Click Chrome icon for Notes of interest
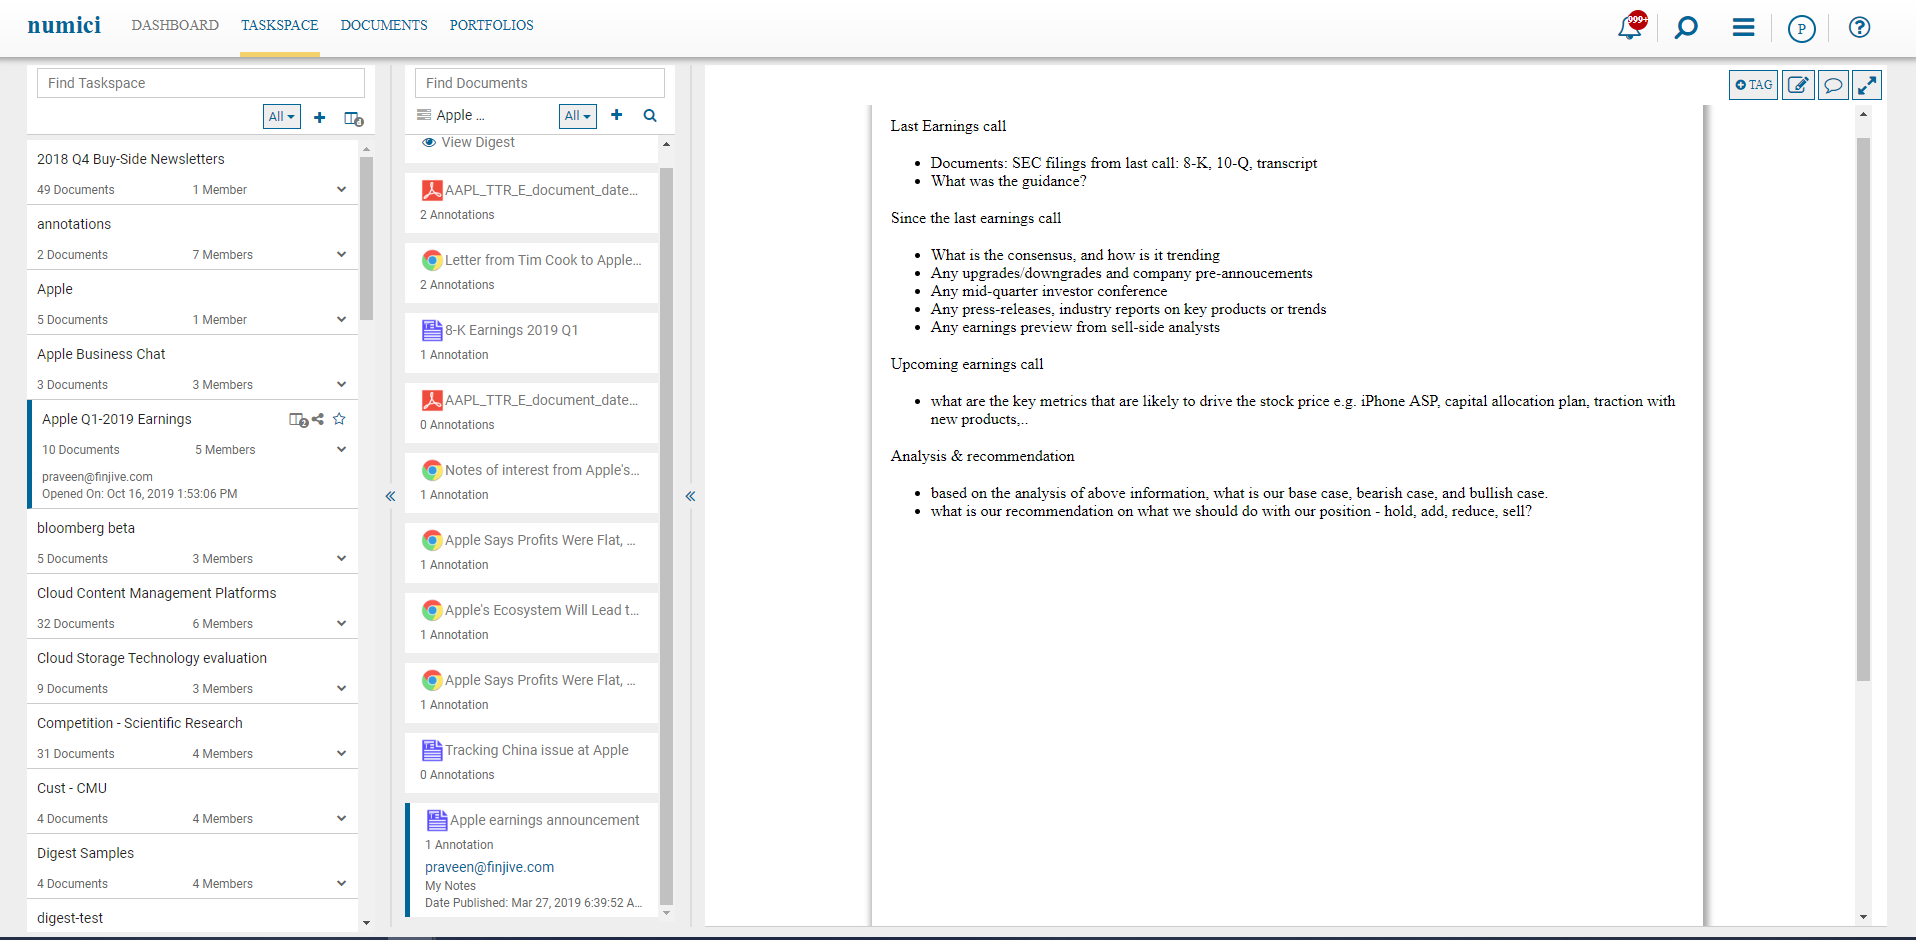The height and width of the screenshot is (940, 1916). coord(432,470)
